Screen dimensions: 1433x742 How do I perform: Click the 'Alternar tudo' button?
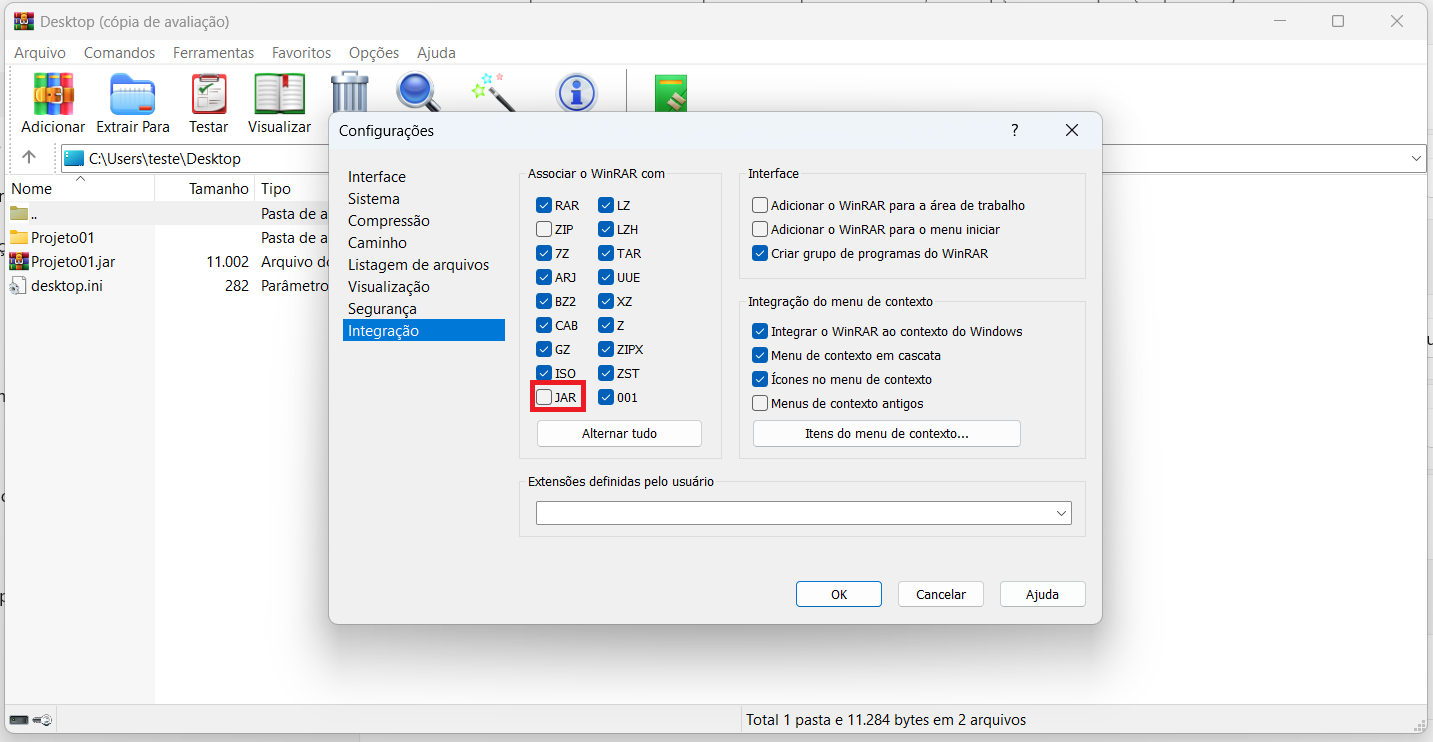(x=619, y=434)
